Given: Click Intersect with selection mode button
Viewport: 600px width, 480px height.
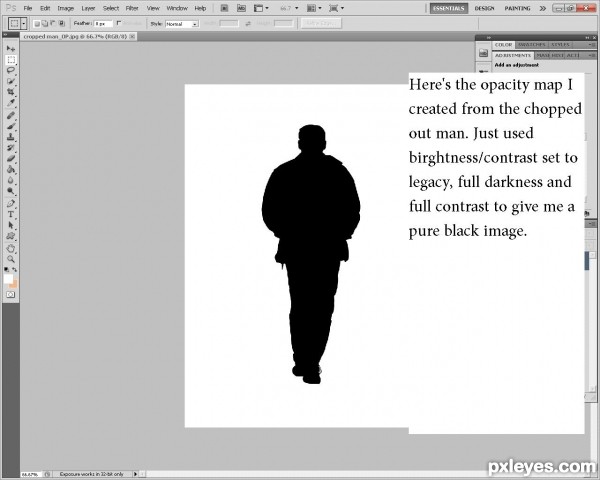Looking at the screenshot, I should 62,24.
